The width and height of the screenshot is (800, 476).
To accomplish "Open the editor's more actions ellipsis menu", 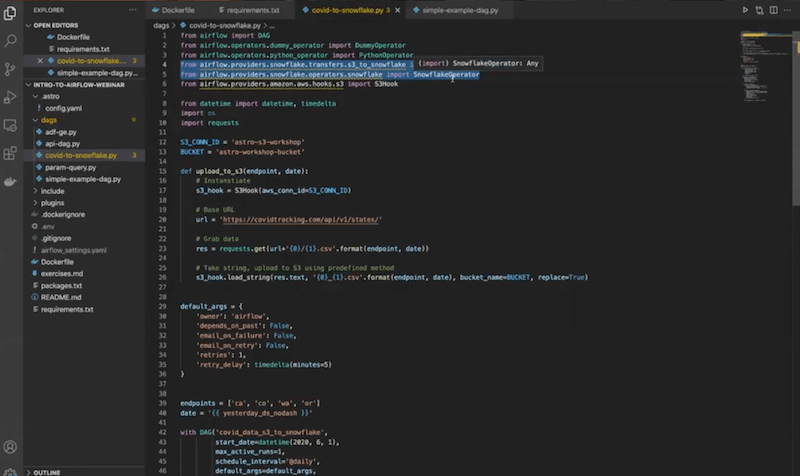I will (787, 10).
